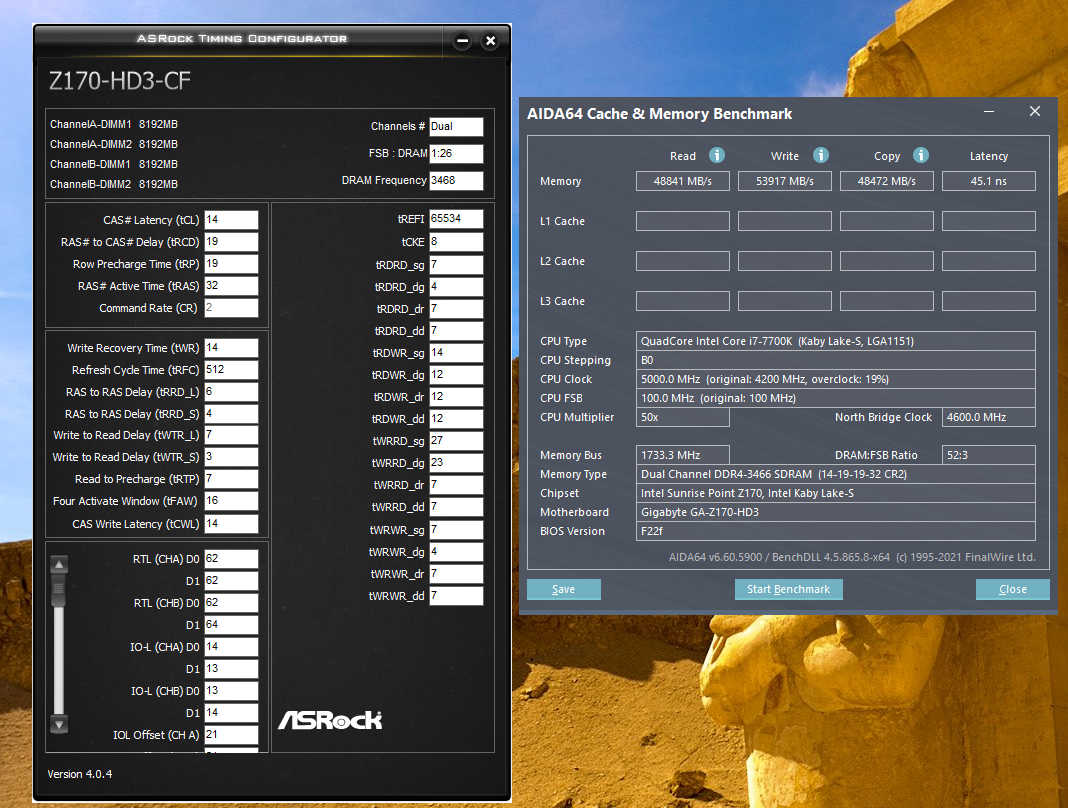Screen dimensions: 1068x808
Task: Select the tWRRD_dg field showing 23
Action: pyautogui.click(x=456, y=463)
